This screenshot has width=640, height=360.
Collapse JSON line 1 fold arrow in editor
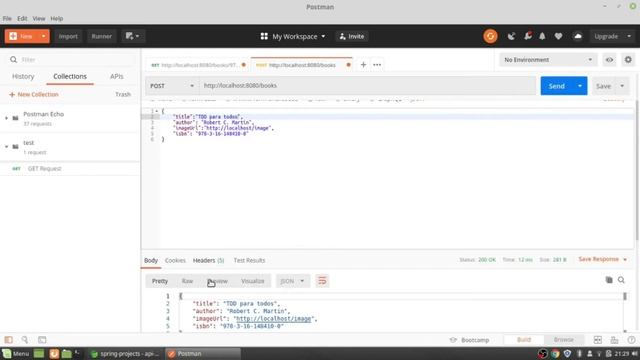(x=156, y=111)
